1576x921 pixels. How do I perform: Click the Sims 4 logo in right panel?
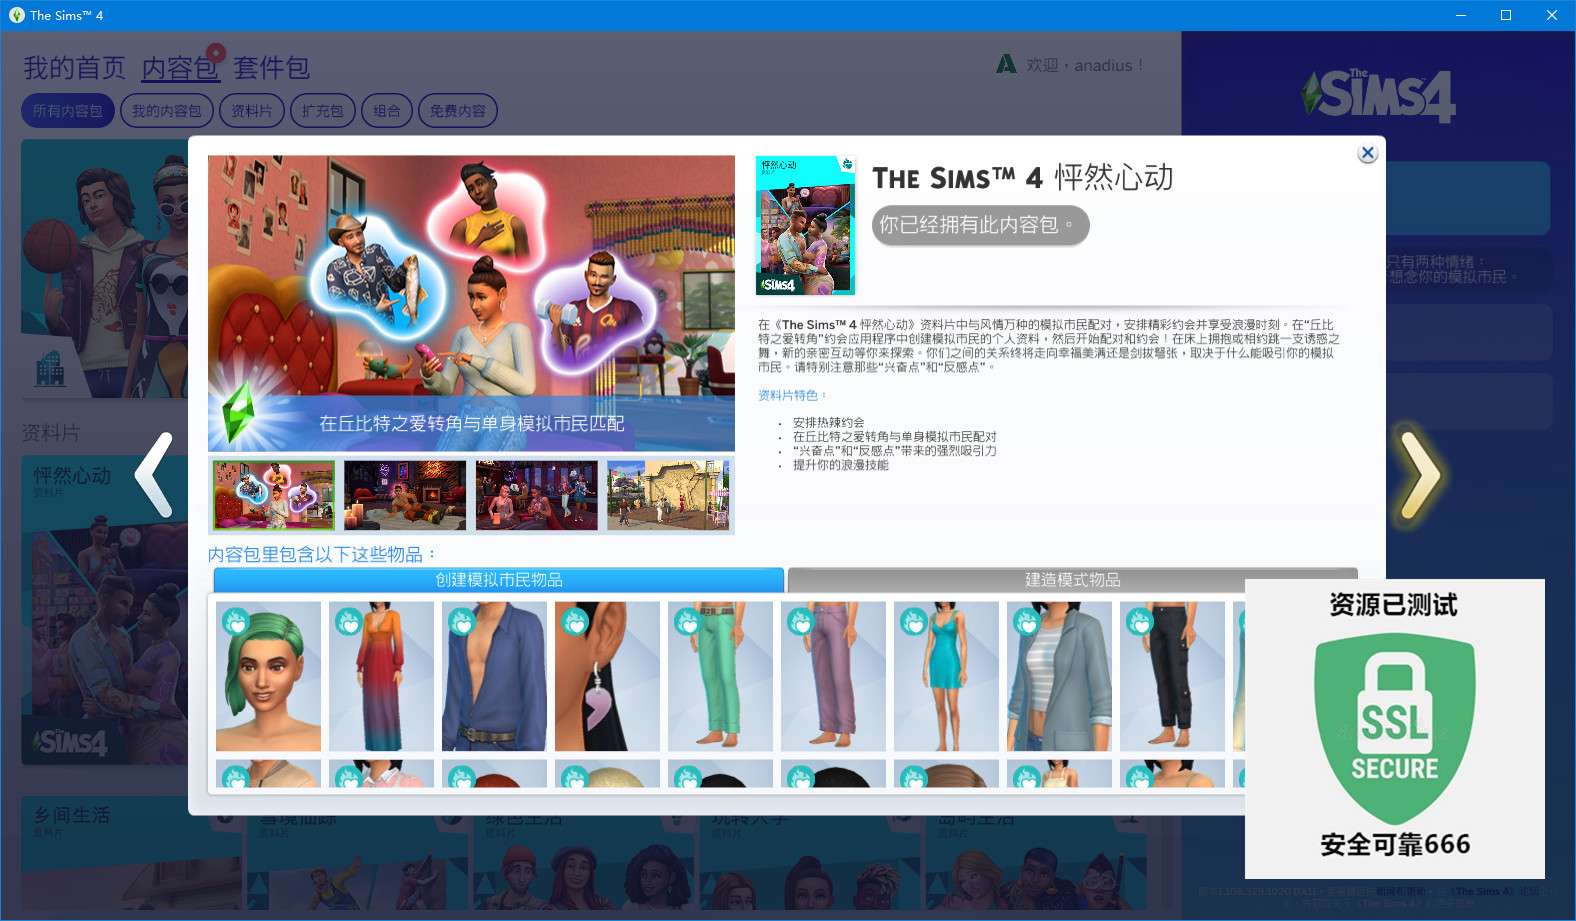coord(1378,96)
